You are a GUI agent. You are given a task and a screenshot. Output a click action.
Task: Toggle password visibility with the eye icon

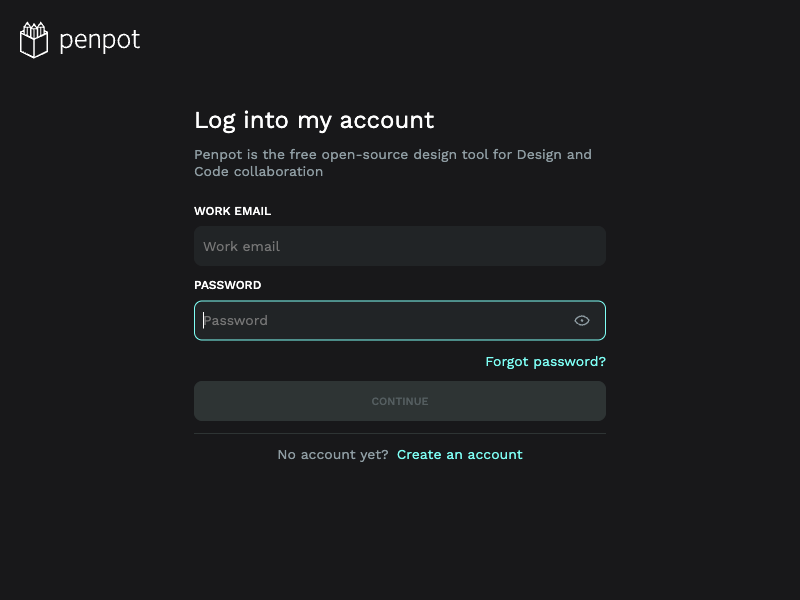tap(582, 320)
